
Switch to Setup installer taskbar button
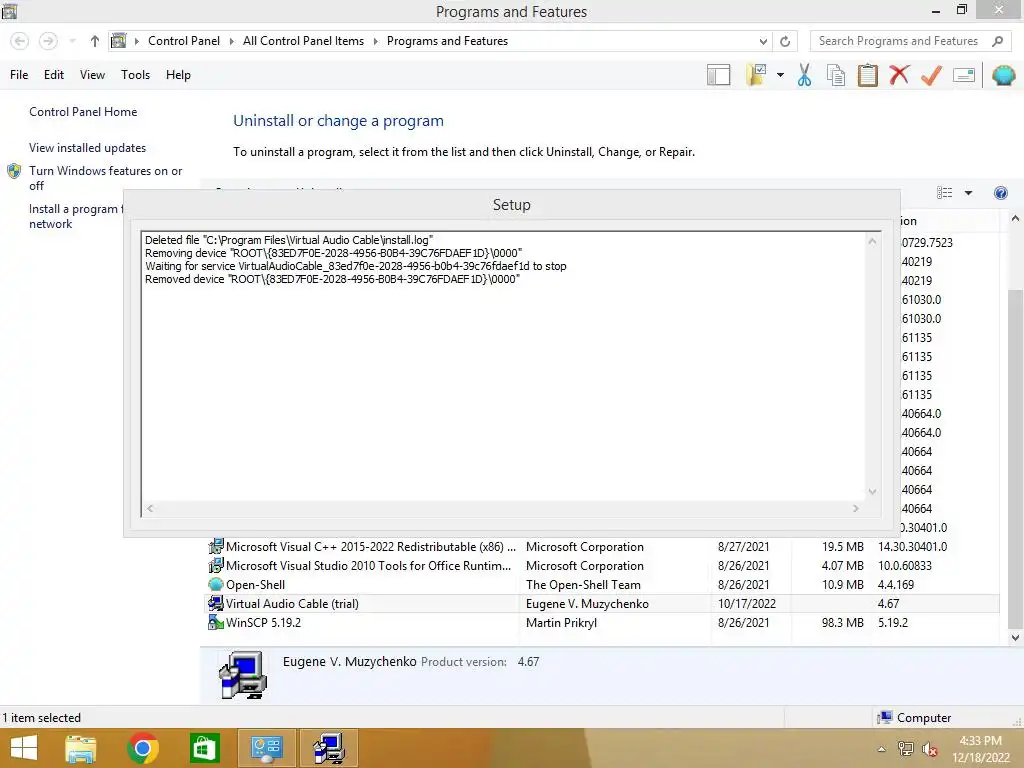pos(328,748)
